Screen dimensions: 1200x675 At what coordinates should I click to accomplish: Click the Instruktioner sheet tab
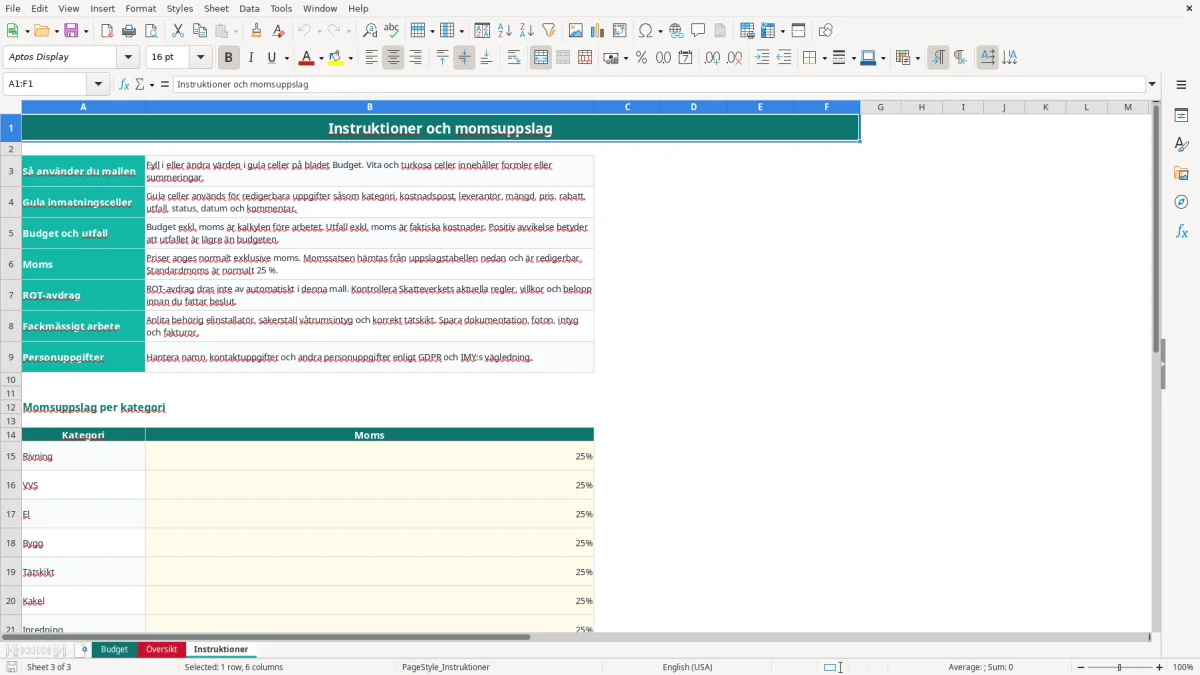point(221,650)
